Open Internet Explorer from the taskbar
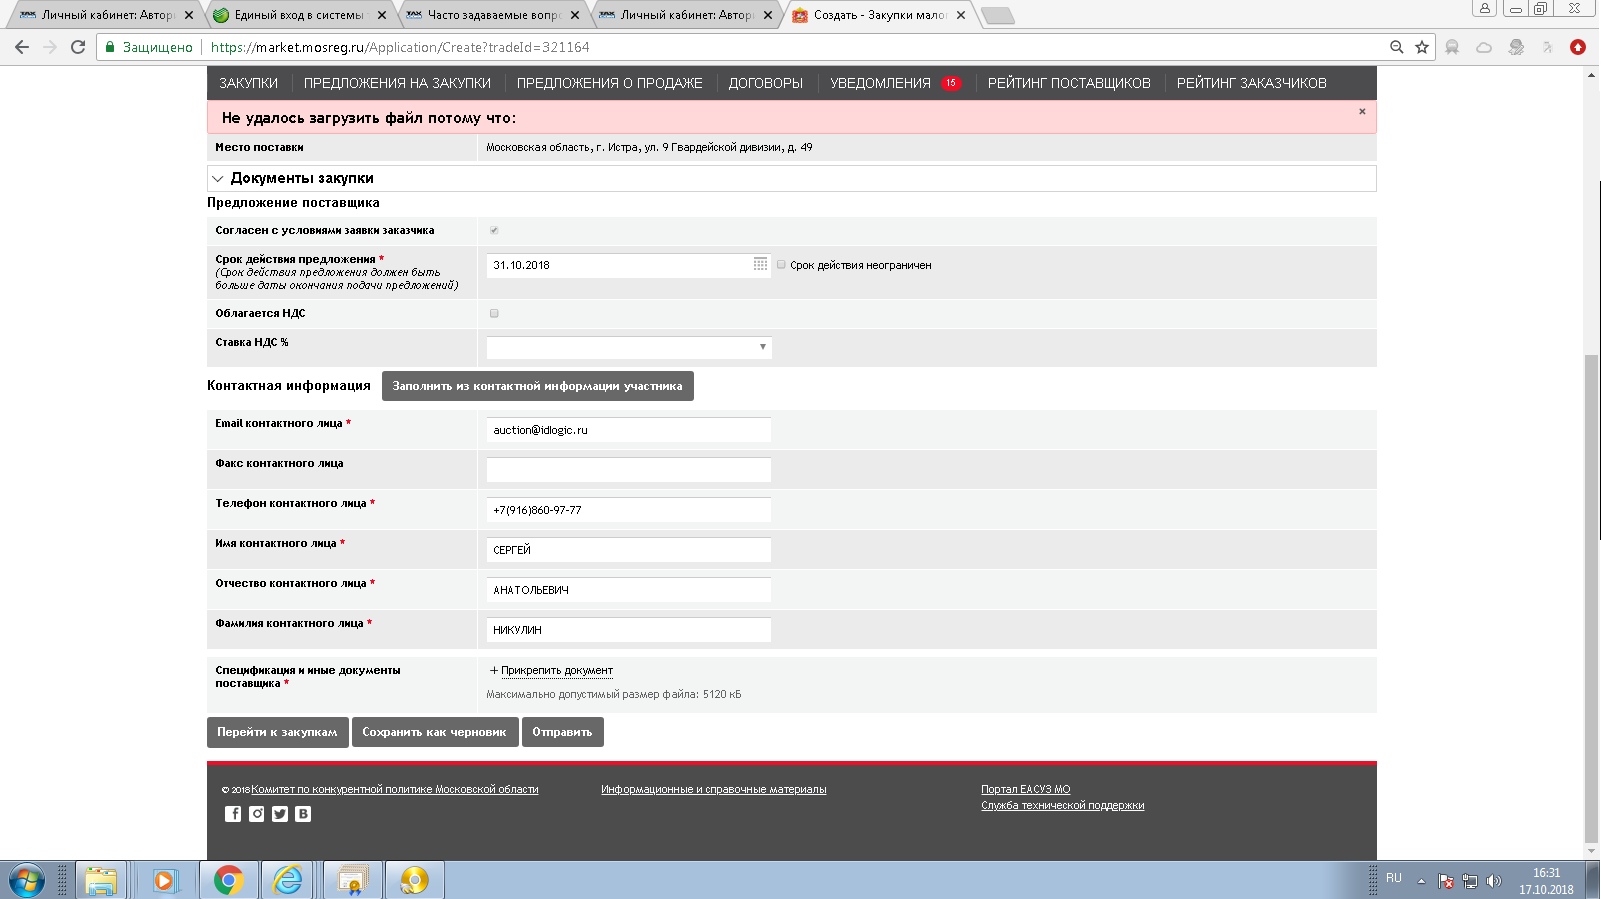 [x=288, y=880]
